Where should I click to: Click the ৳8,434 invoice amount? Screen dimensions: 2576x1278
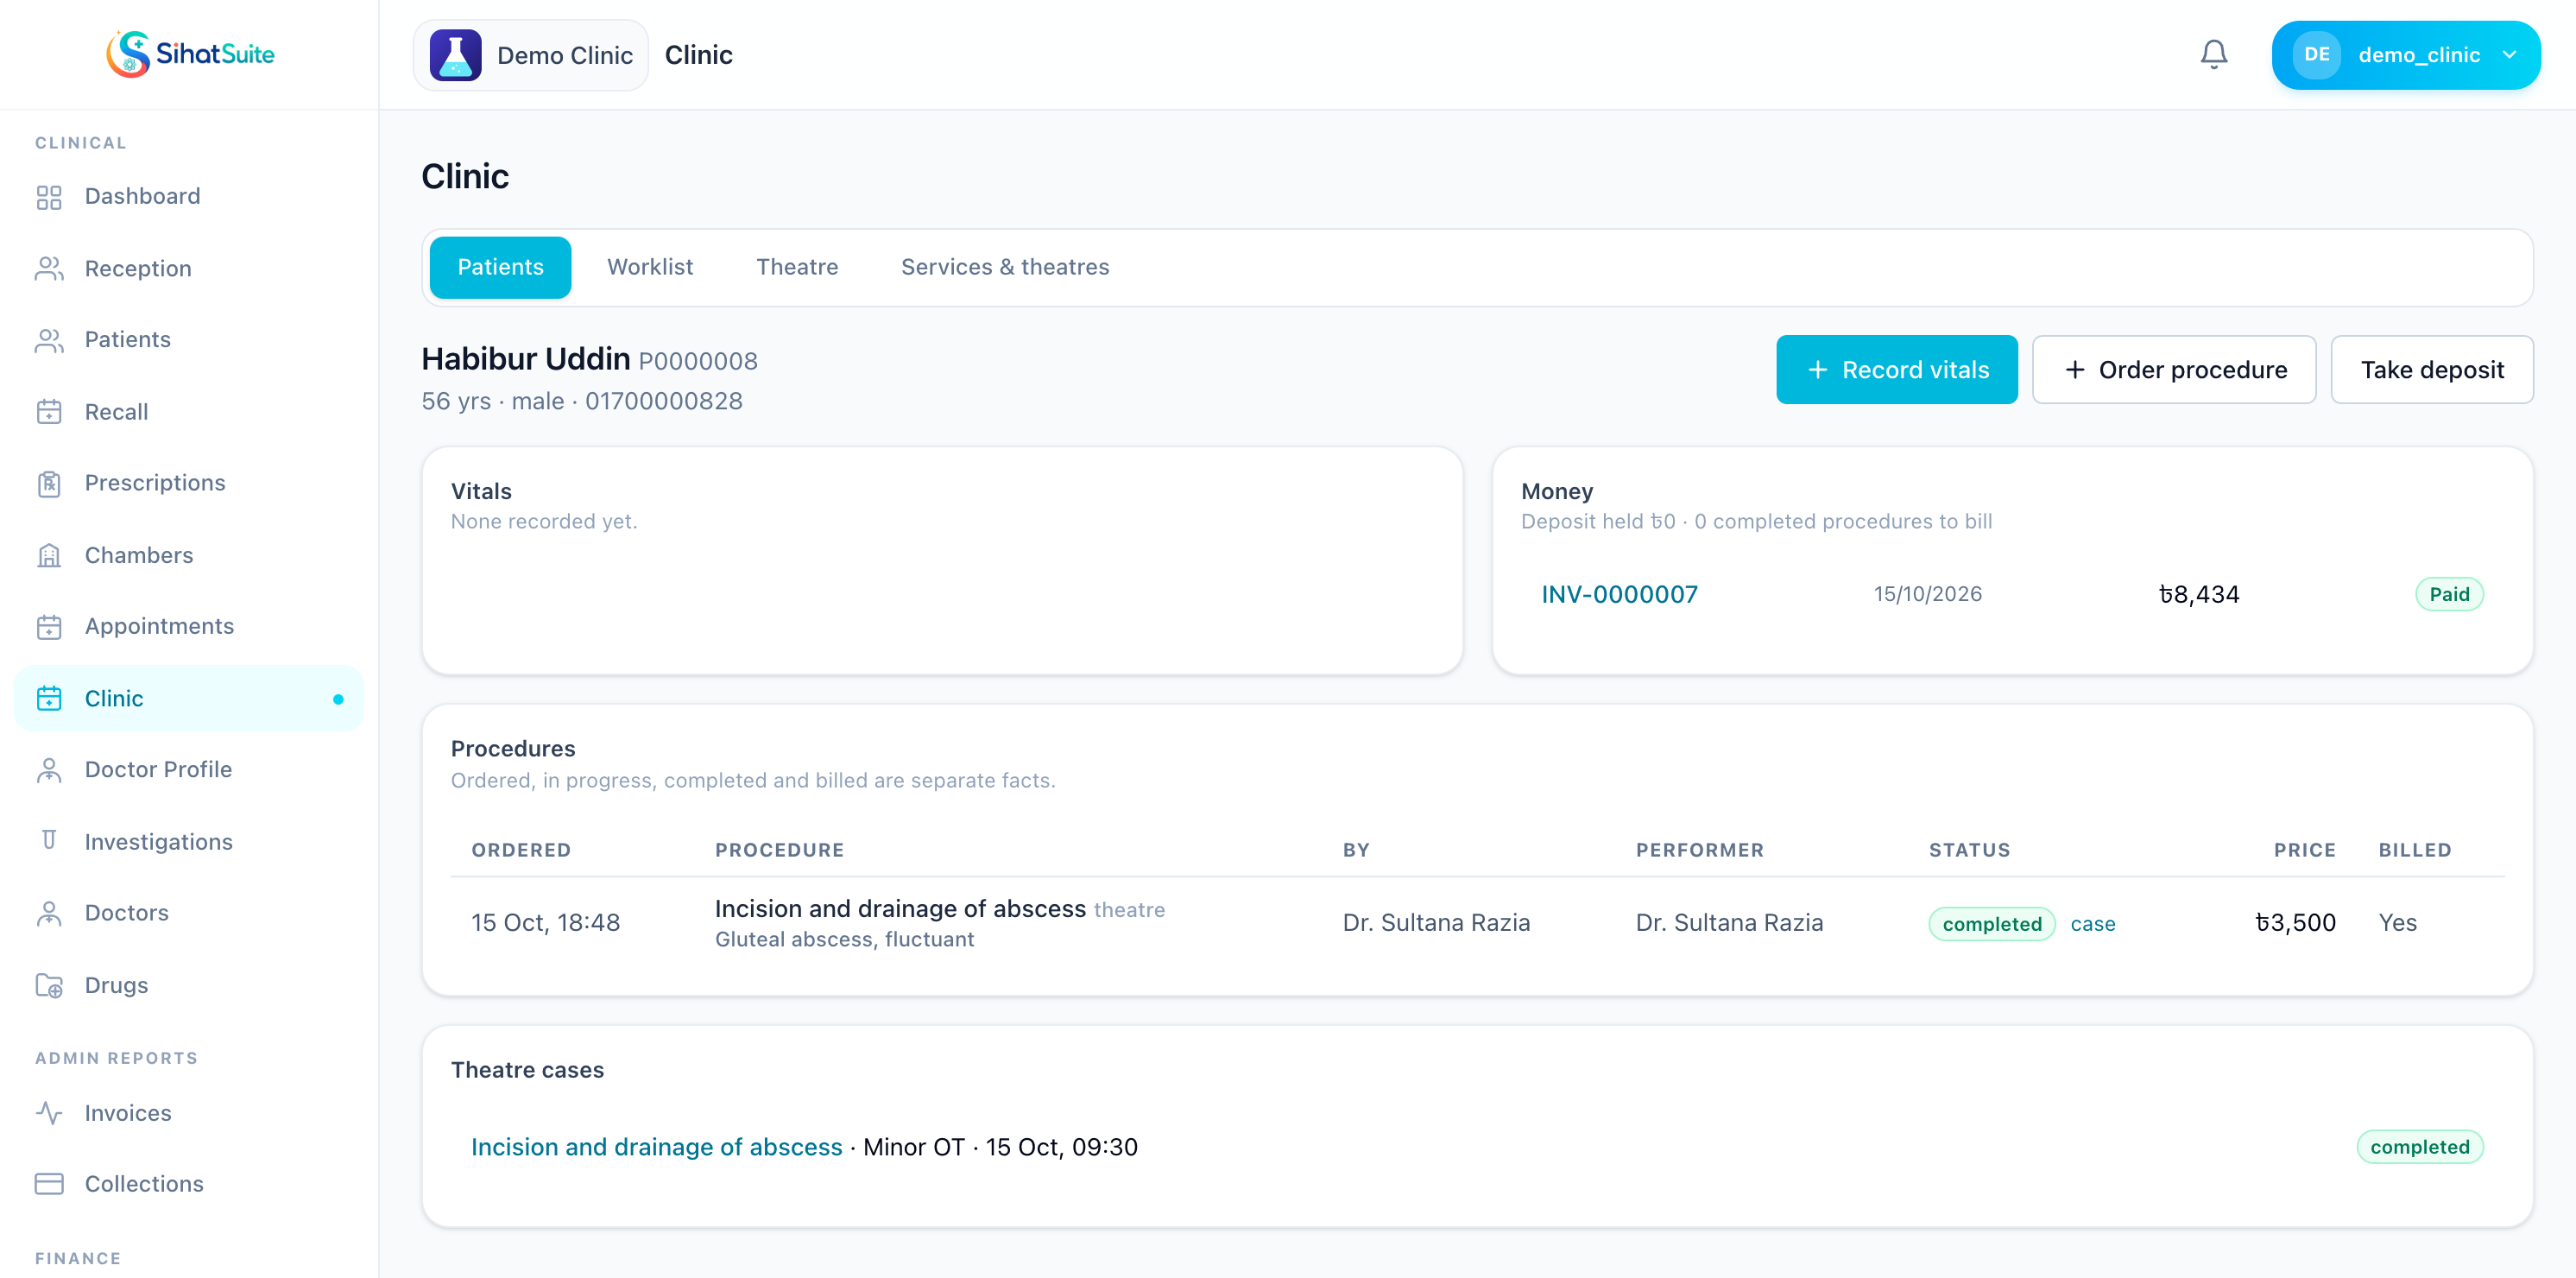2199,595
